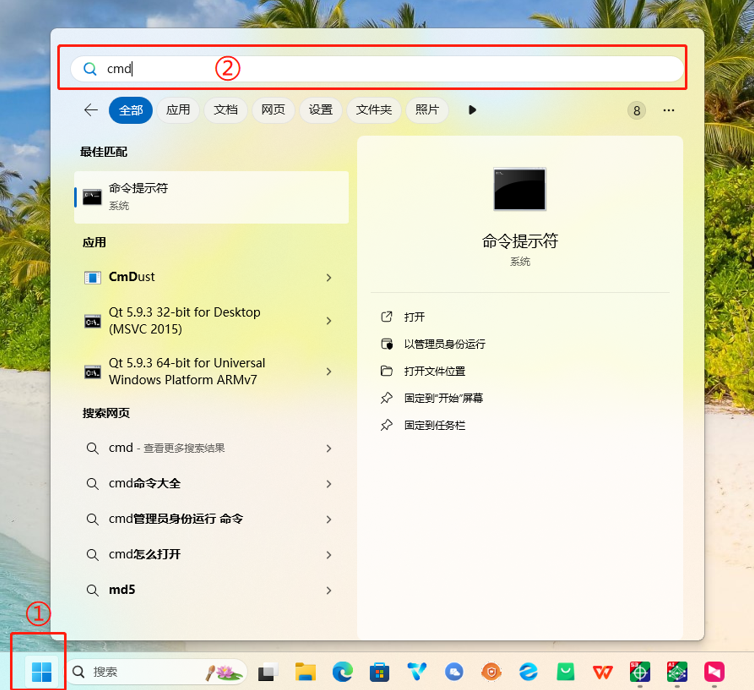Open Task View on the taskbar

267,672
